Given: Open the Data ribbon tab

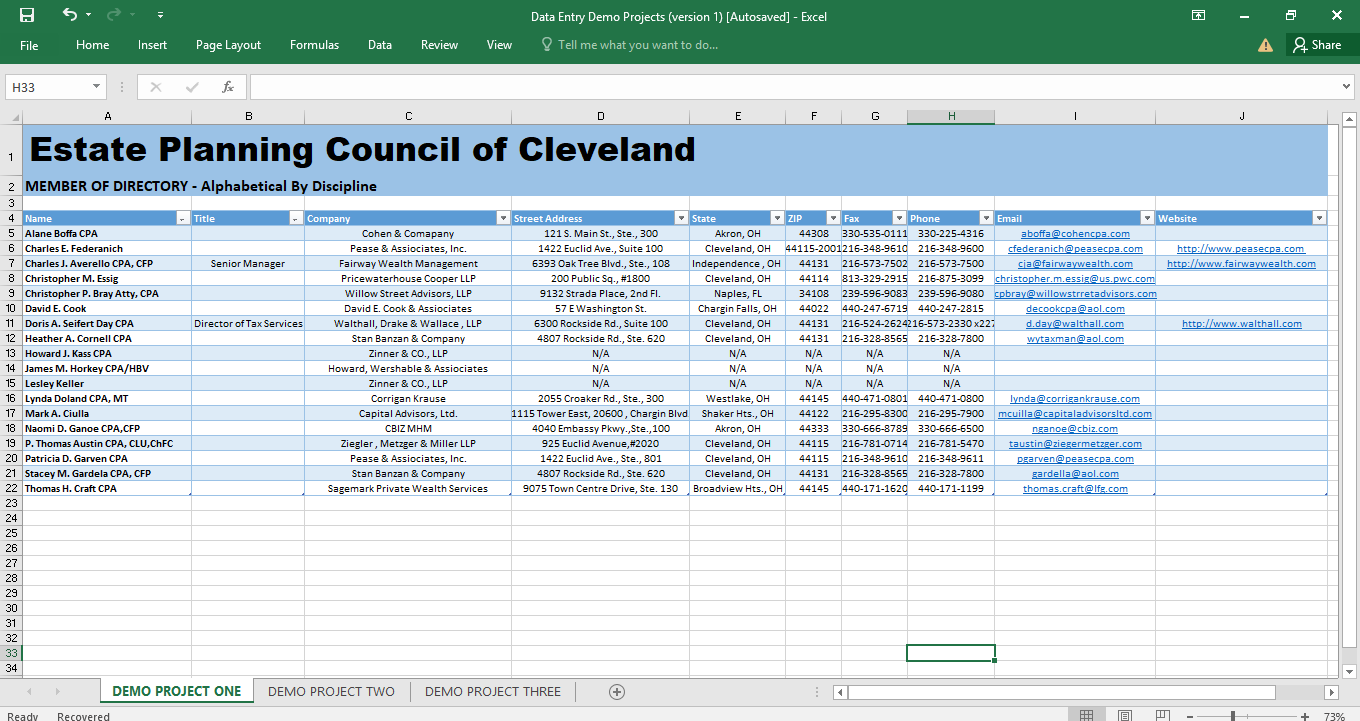Looking at the screenshot, I should pos(379,45).
